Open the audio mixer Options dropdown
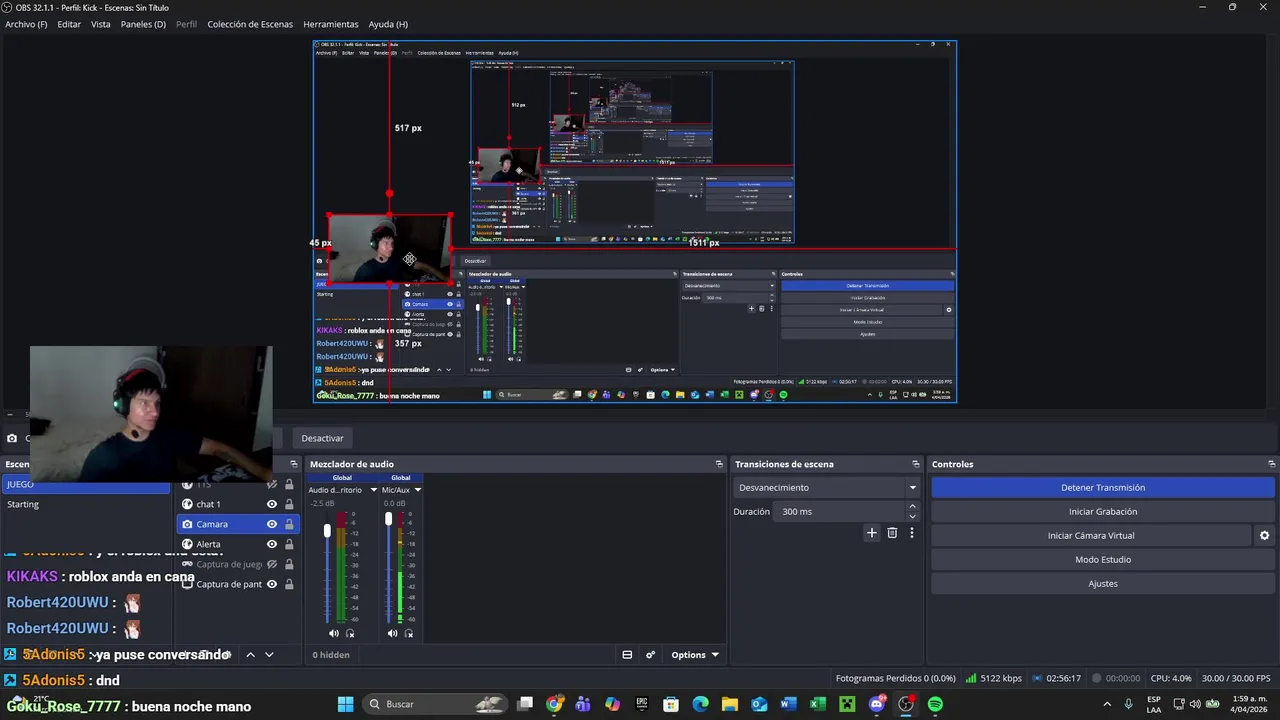1280x720 pixels. (694, 655)
